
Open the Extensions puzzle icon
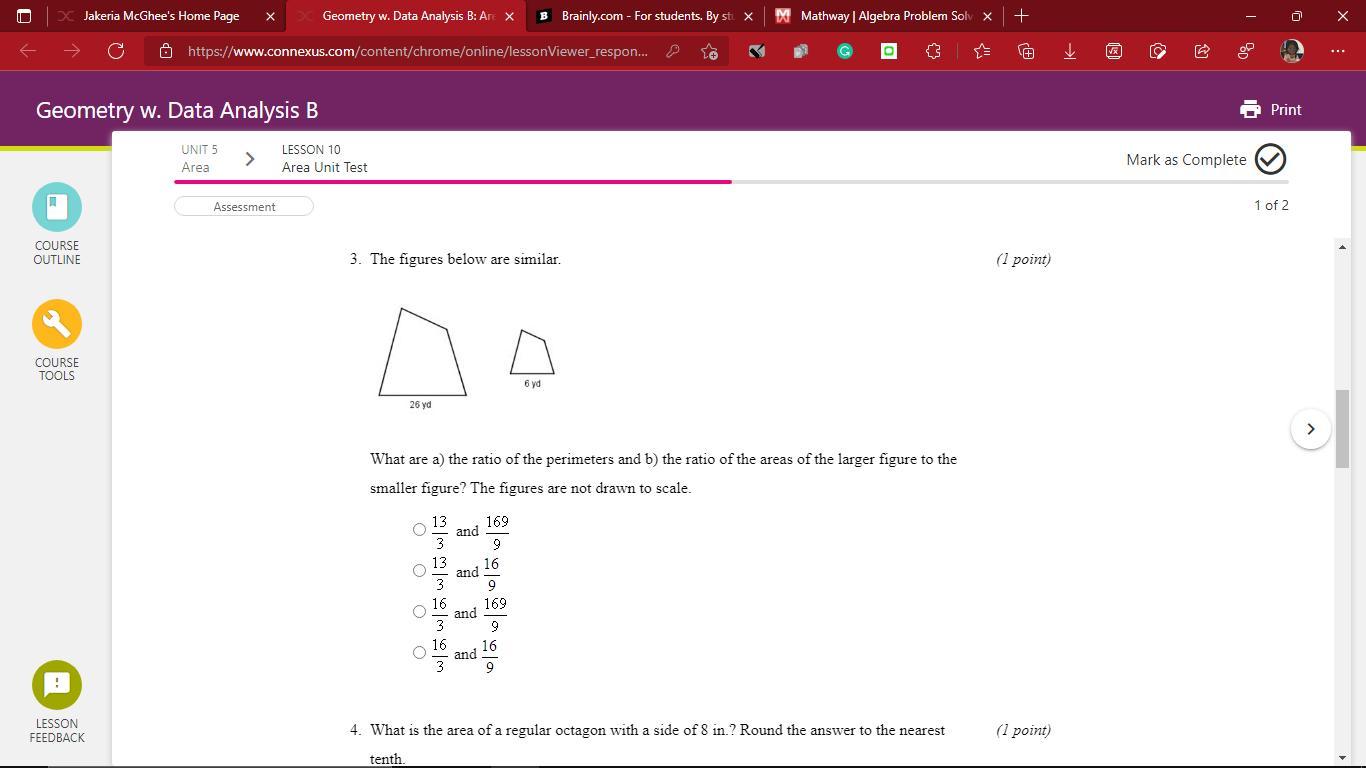pyautogui.click(x=933, y=51)
